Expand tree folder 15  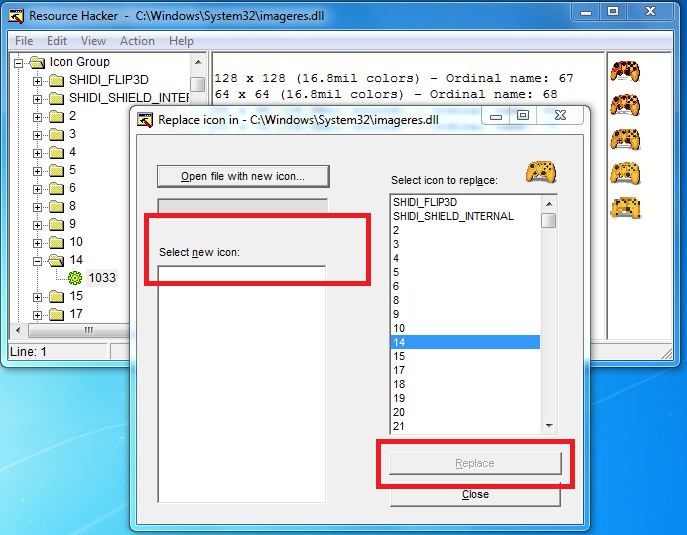click(x=37, y=297)
